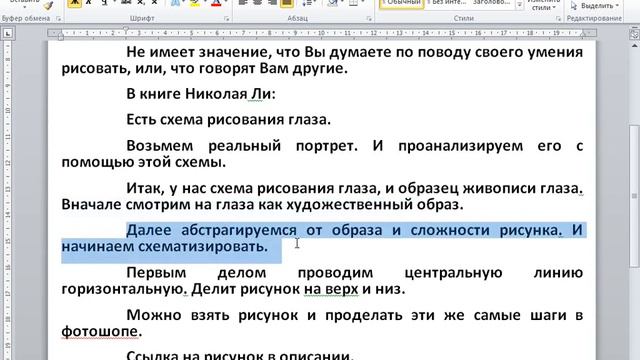Click word "художественный" in paragraph
640x360 pixels.
349,204
